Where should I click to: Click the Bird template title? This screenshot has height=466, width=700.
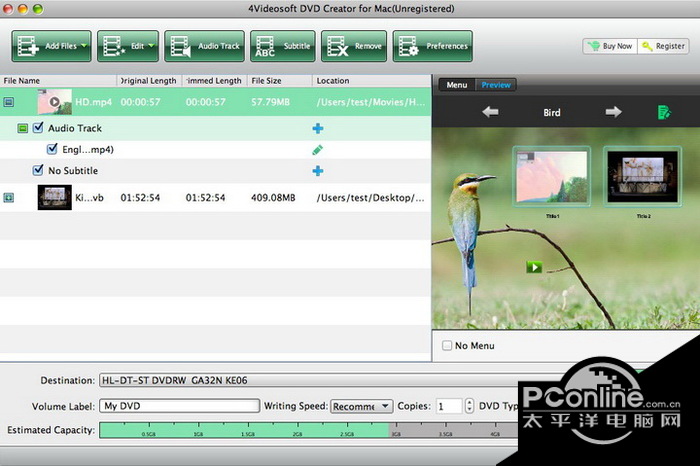[x=552, y=112]
